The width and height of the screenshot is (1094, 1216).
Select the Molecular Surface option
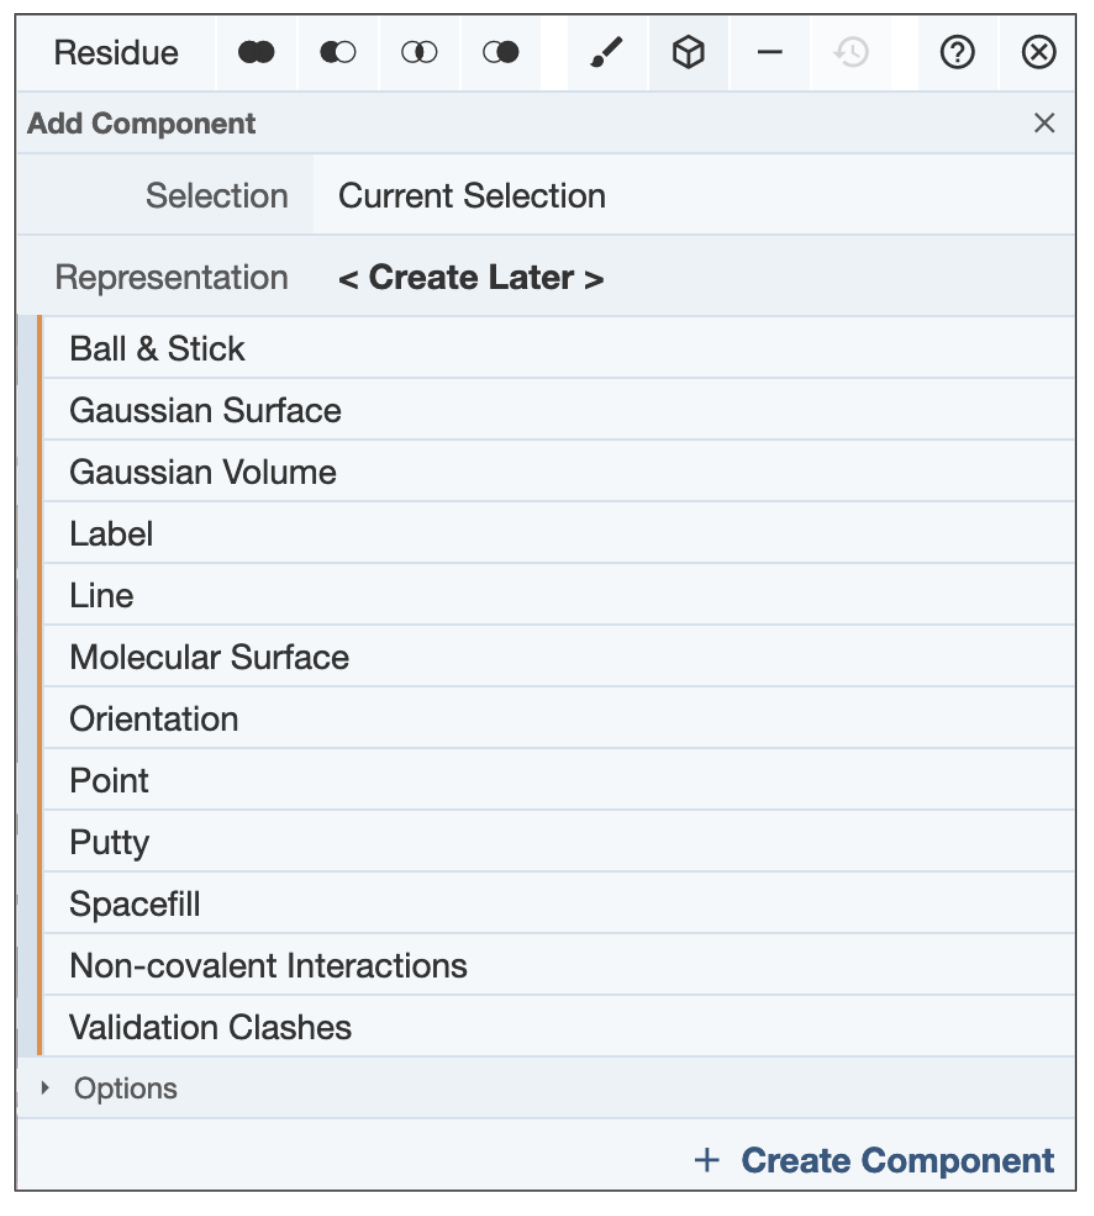tap(209, 658)
